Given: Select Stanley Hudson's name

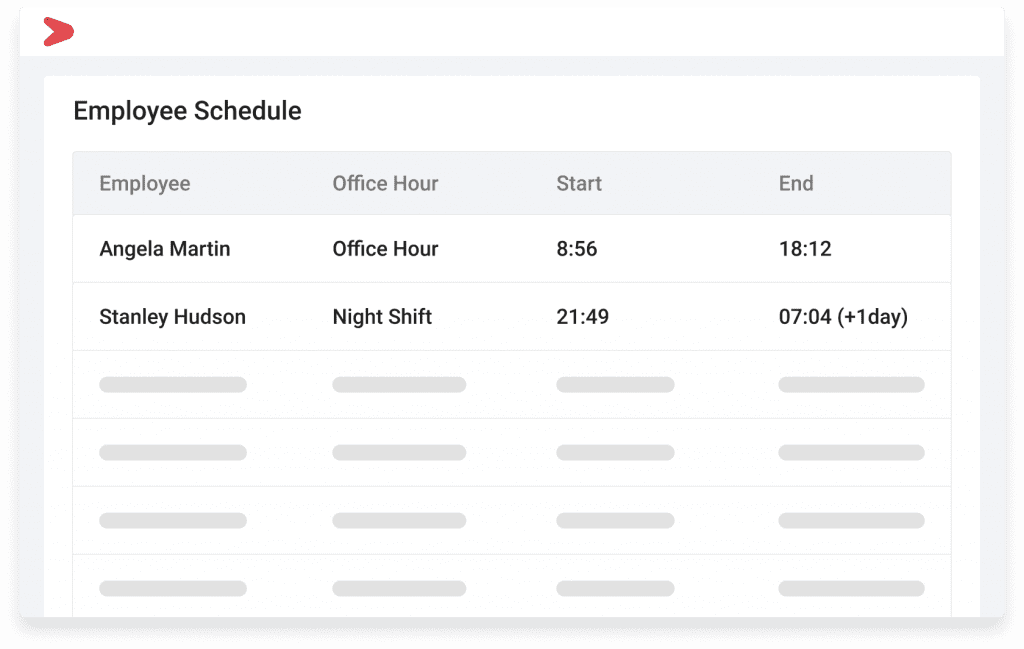Looking at the screenshot, I should pyautogui.click(x=172, y=316).
